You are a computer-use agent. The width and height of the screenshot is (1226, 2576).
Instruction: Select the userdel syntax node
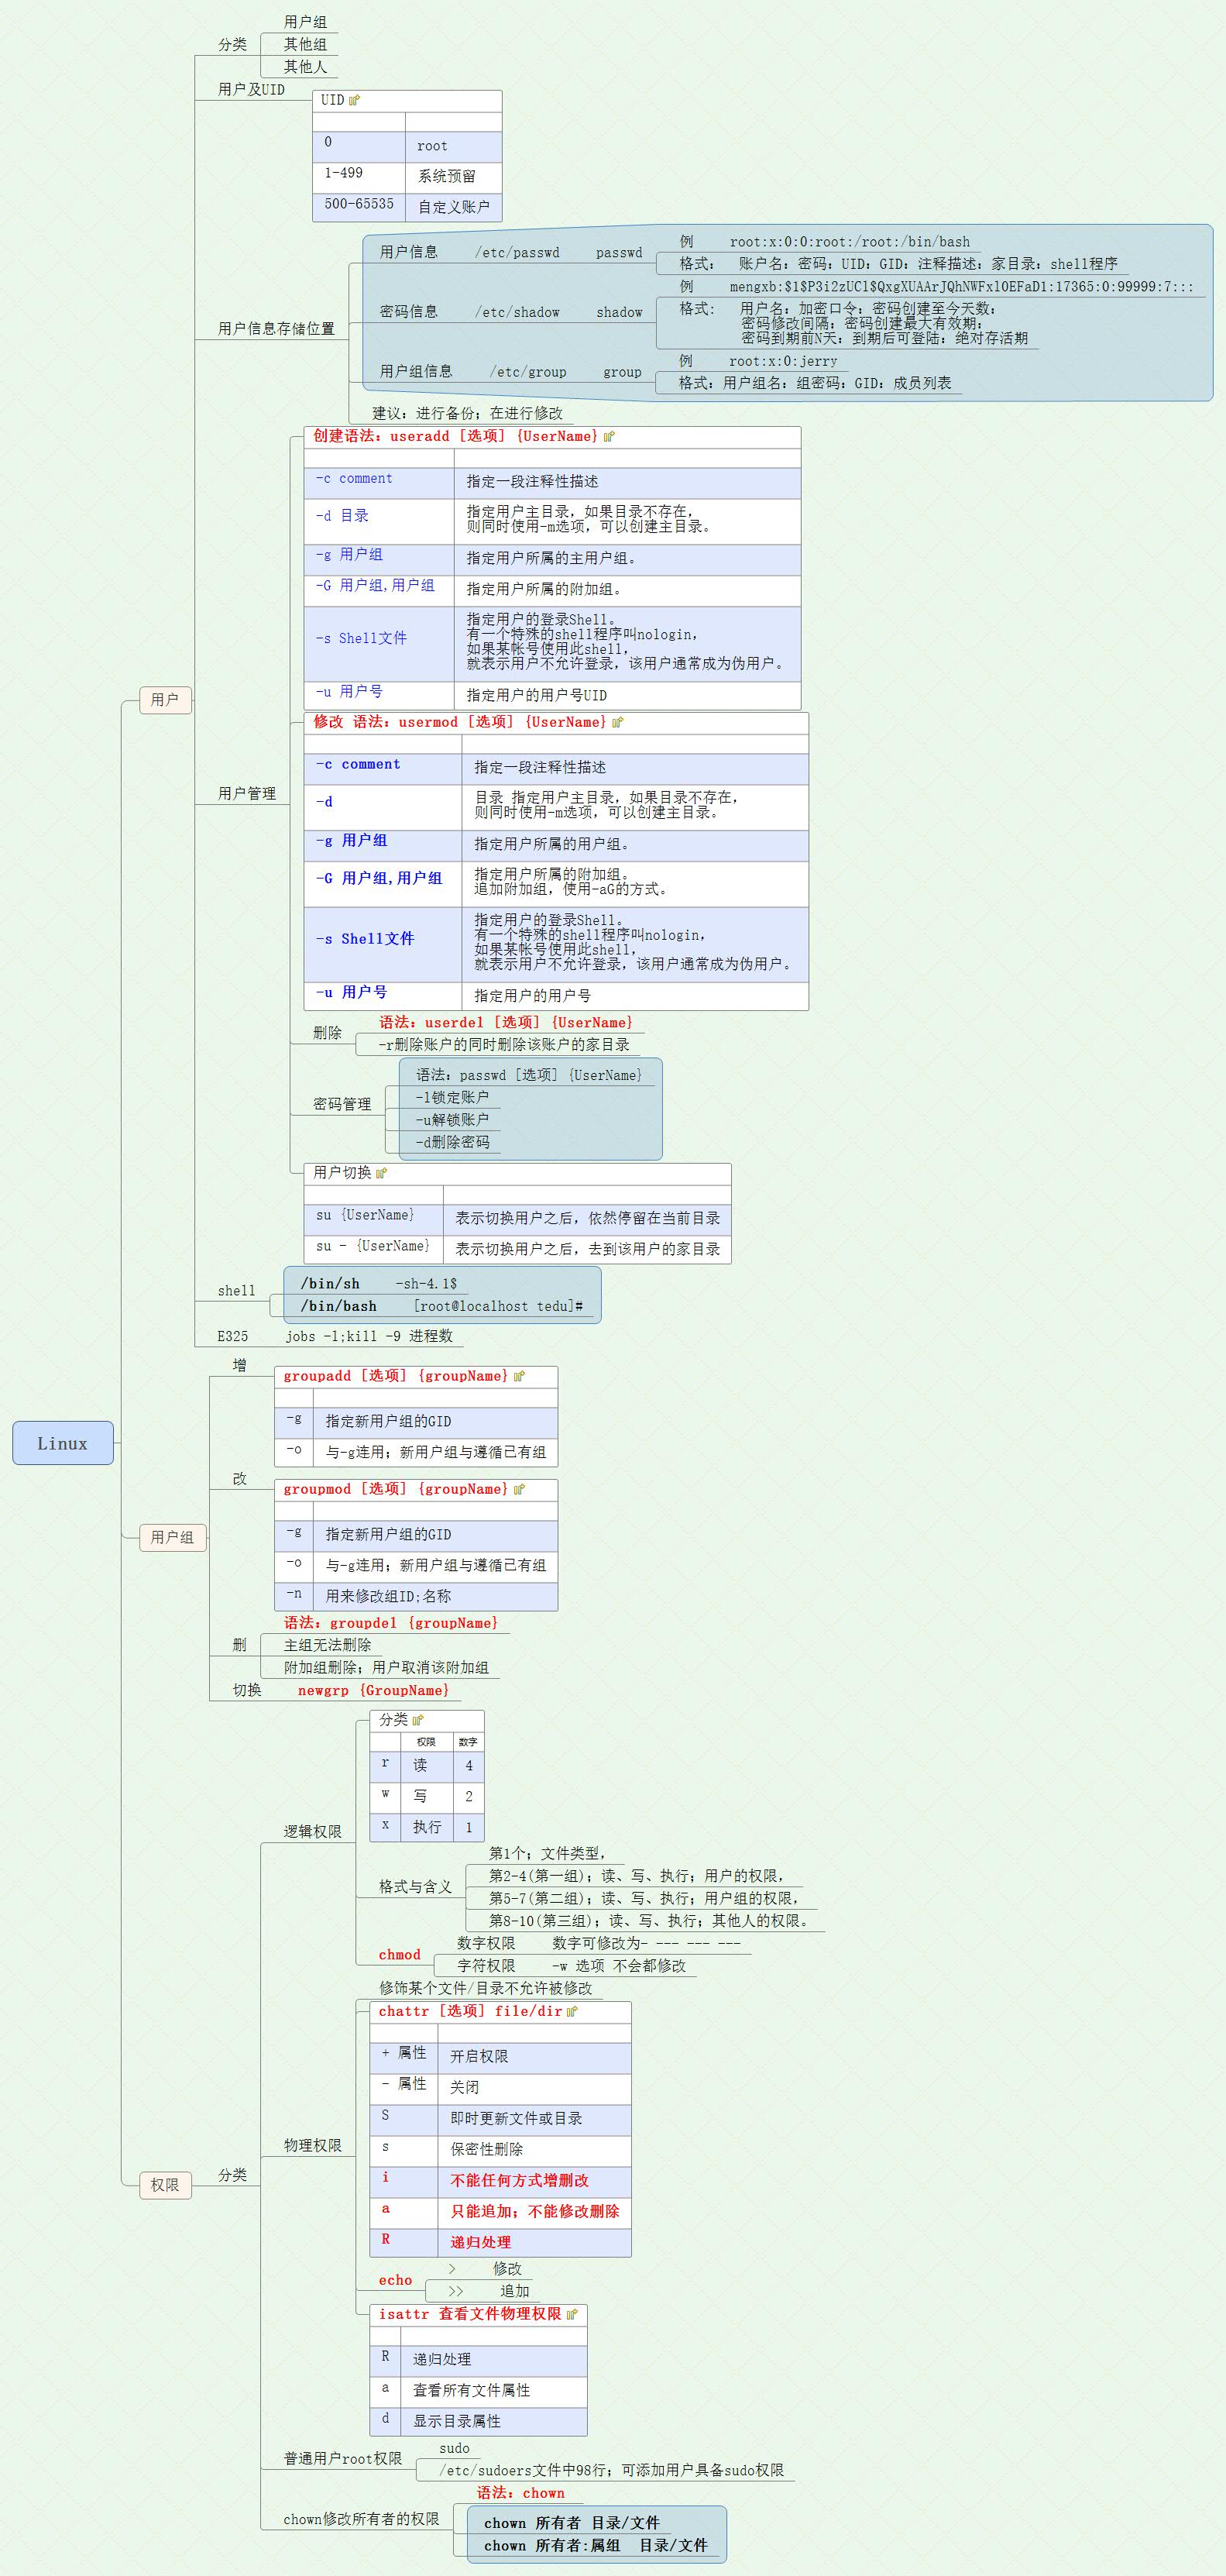(x=506, y=1023)
